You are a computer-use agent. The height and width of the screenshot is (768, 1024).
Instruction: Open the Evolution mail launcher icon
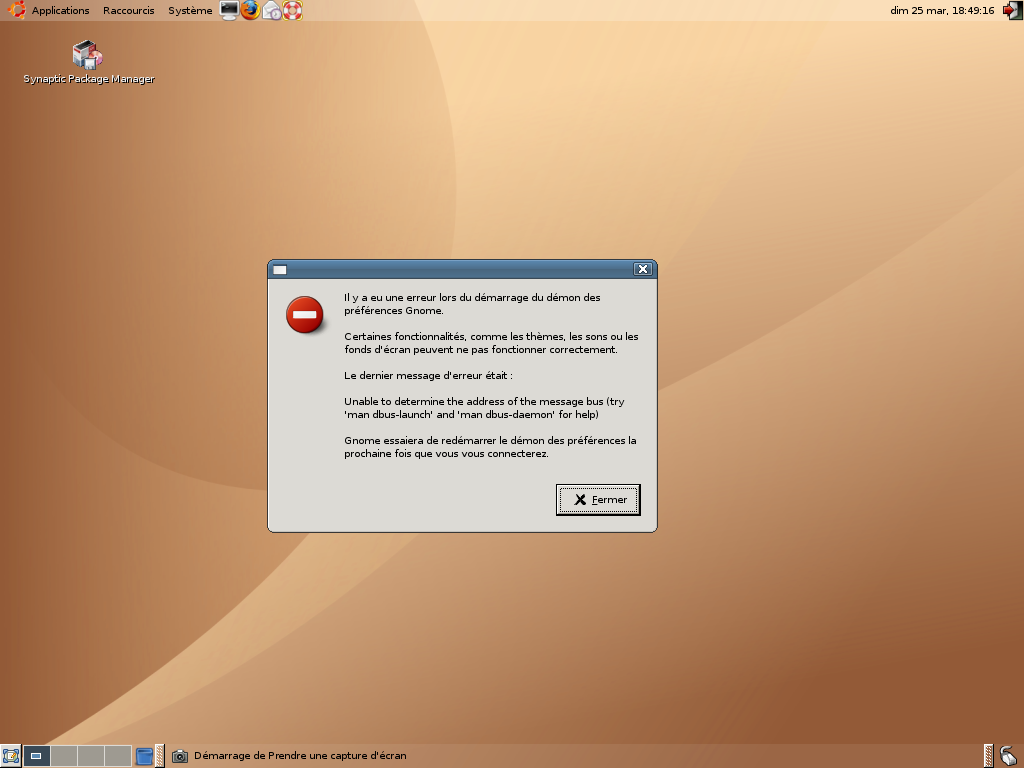click(x=272, y=10)
